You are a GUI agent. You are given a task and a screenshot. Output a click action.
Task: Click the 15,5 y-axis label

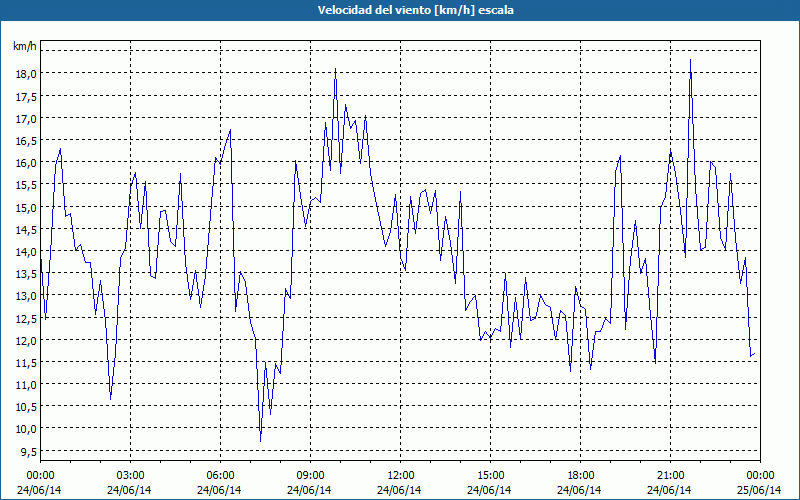[27, 185]
